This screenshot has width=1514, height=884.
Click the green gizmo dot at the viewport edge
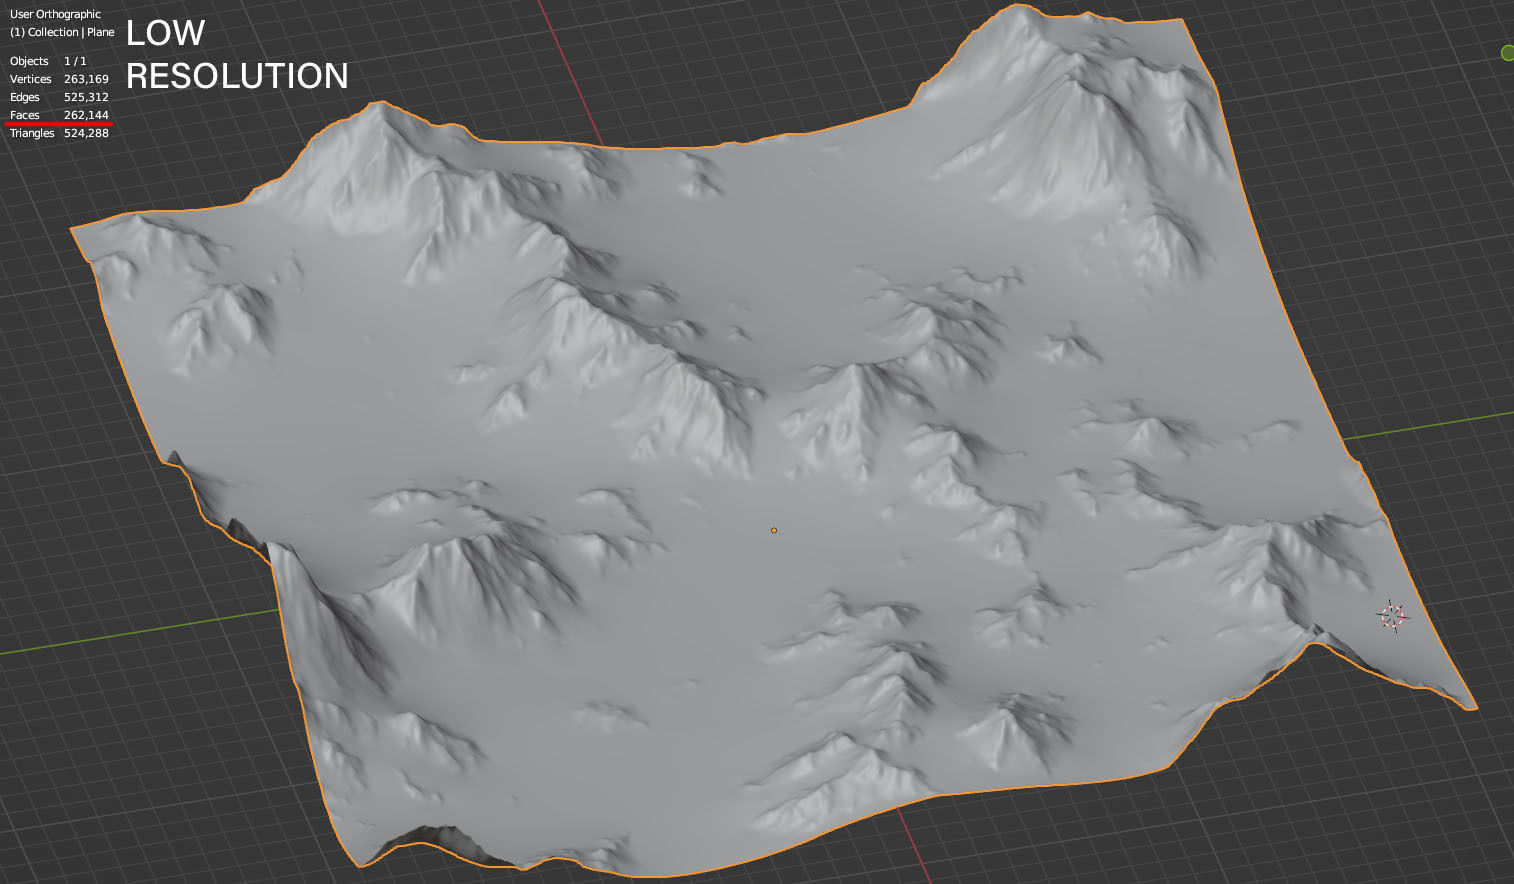click(1508, 53)
